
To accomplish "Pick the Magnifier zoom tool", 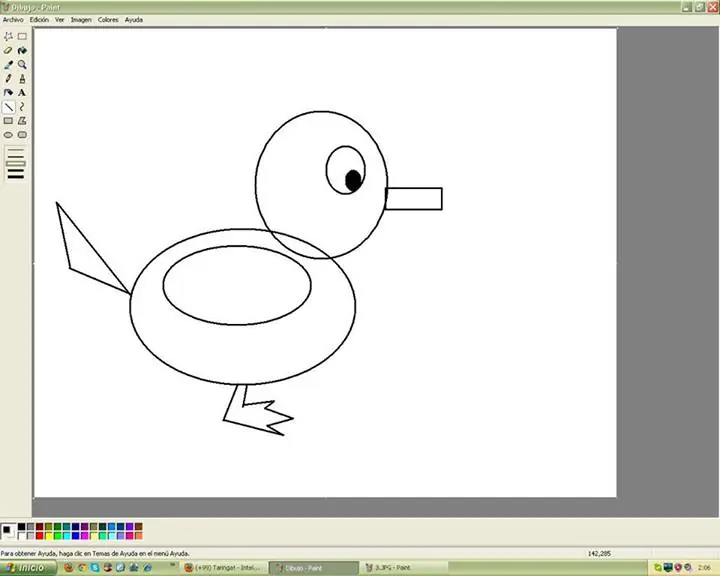I will (x=22, y=64).
